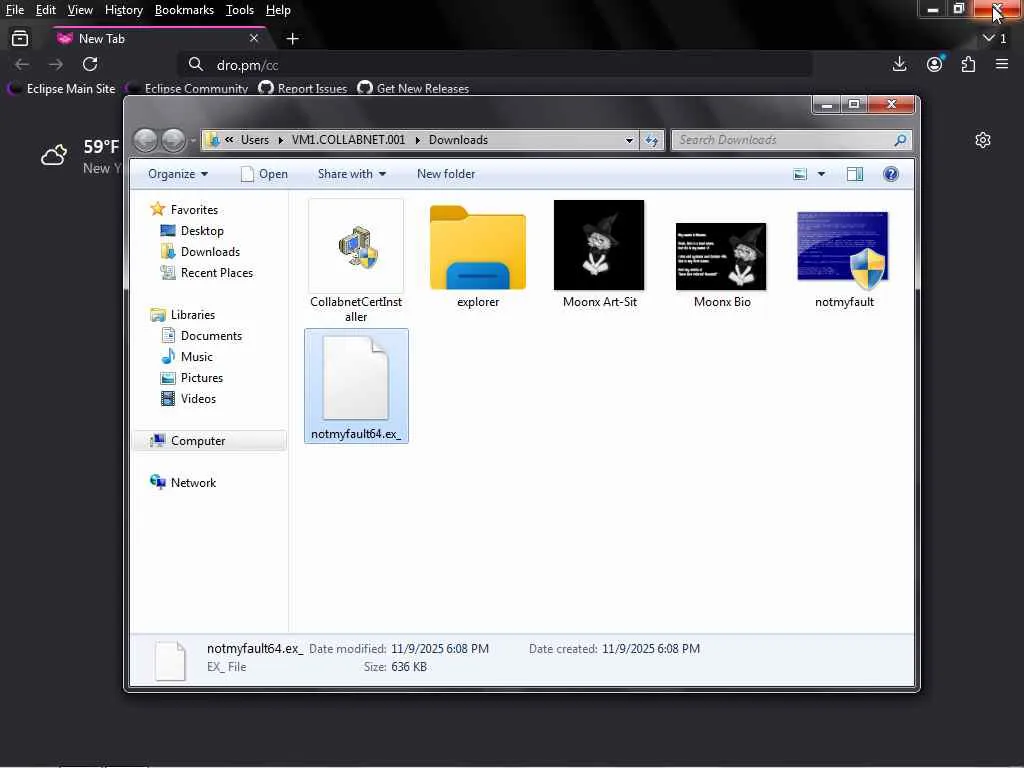Select the Moonx Bio image thumbnail

[x=721, y=256]
